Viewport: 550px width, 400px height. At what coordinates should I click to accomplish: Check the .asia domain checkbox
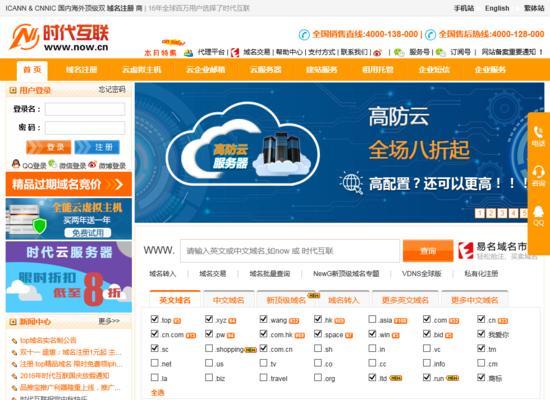coord(372,319)
